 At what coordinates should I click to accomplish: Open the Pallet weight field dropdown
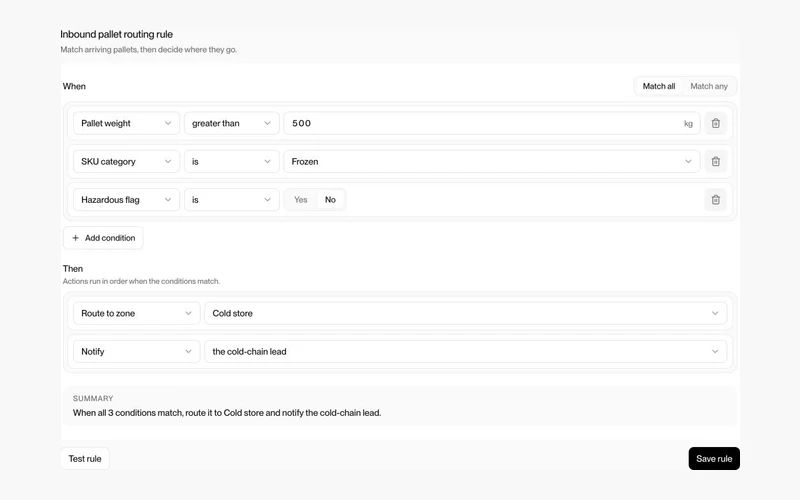(x=127, y=123)
